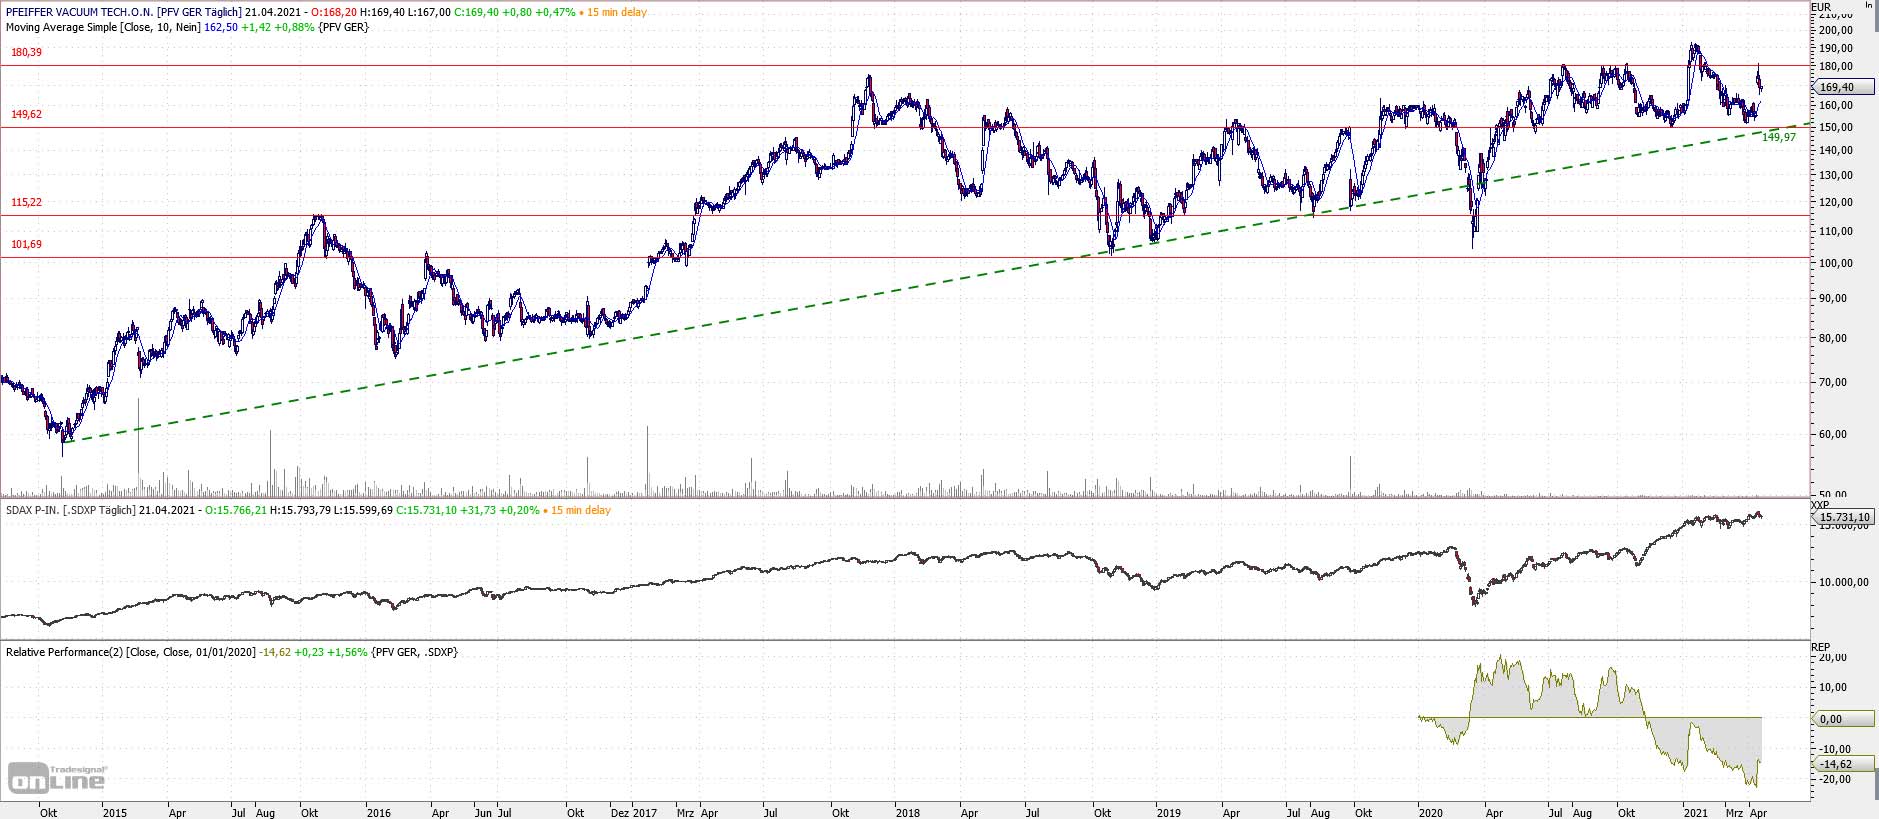Image resolution: width=1879 pixels, height=819 pixels.
Task: Select the 149,62 support level label
Action: [26, 114]
